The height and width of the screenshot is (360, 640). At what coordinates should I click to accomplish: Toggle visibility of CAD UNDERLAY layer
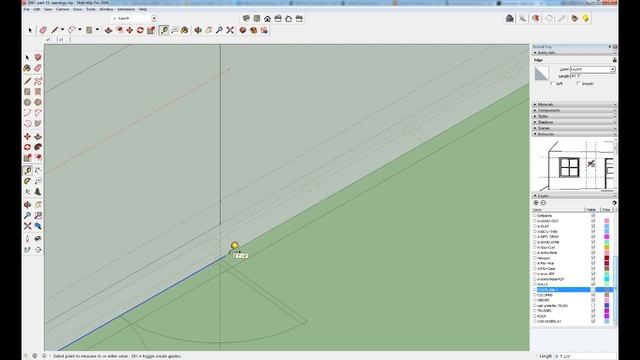pyautogui.click(x=593, y=321)
